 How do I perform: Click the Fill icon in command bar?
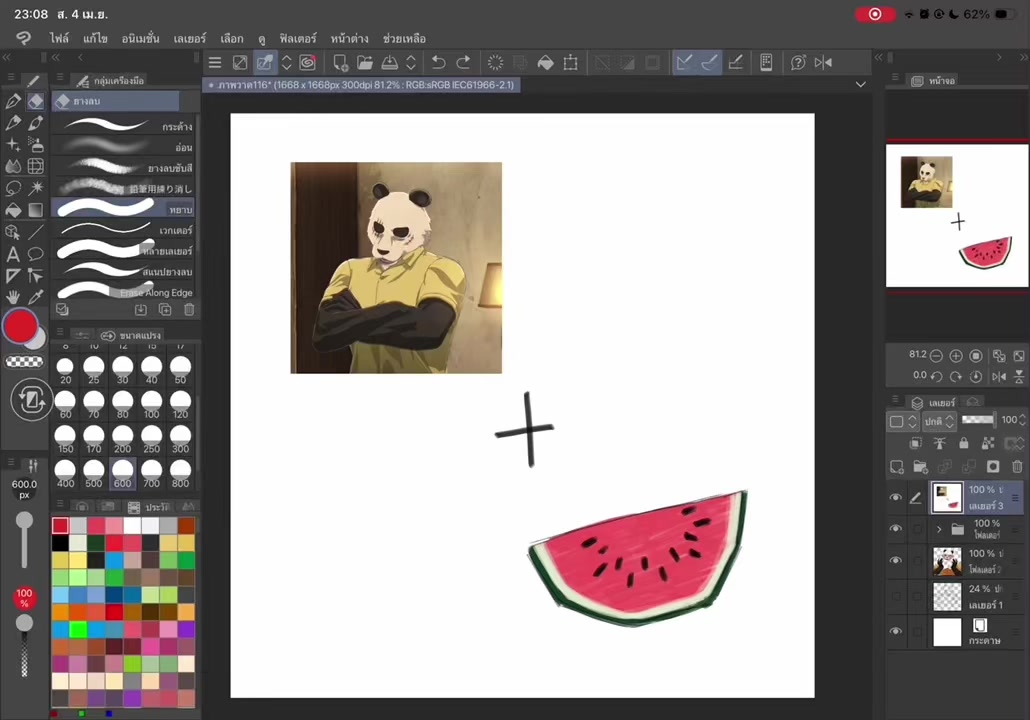(x=545, y=62)
